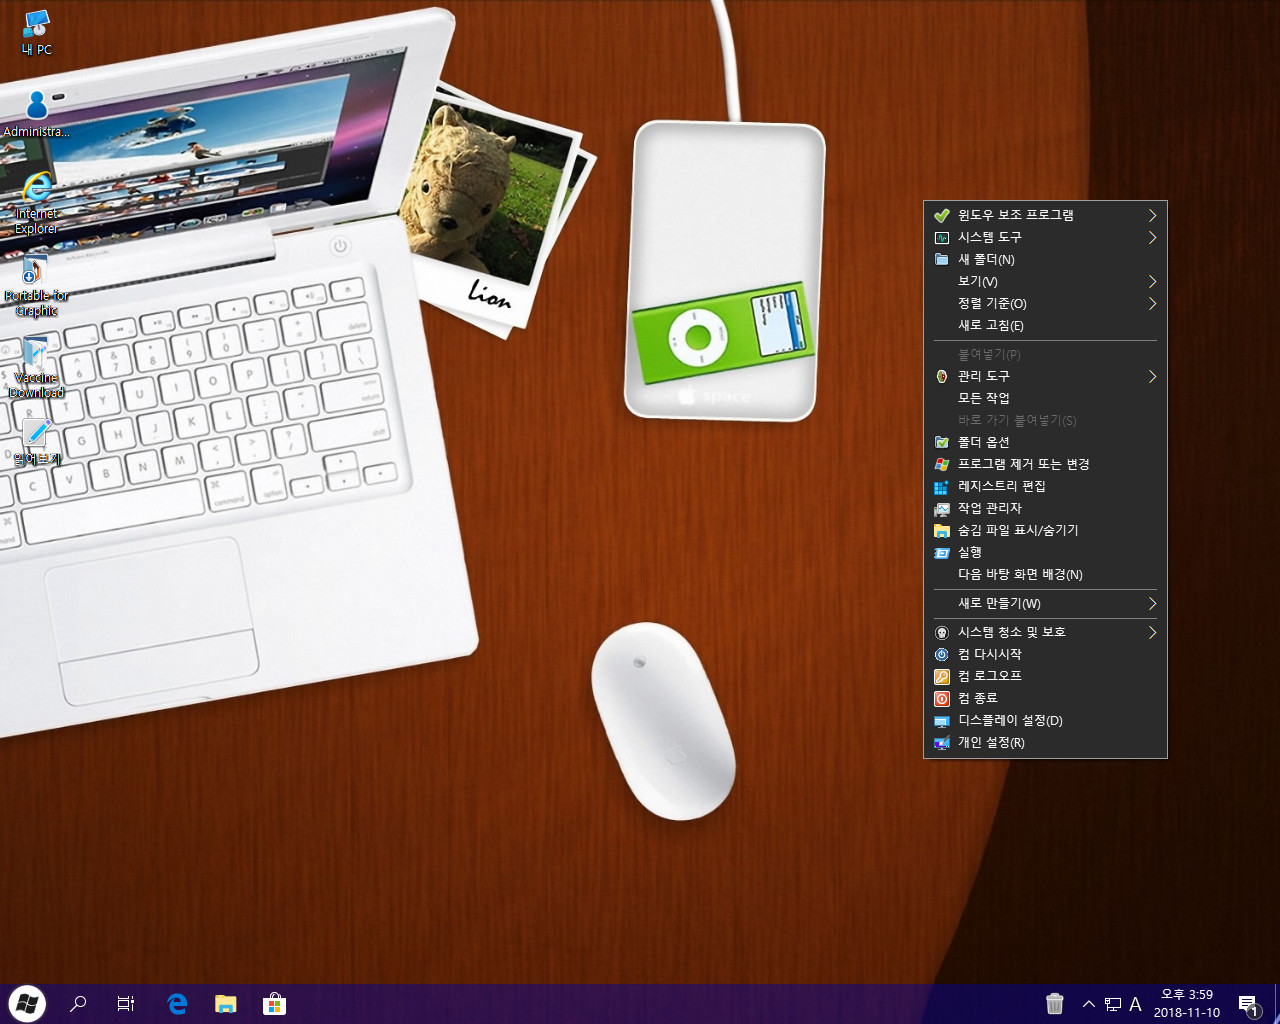This screenshot has height=1024, width=1280.
Task: Open the Recycle Bin tray icon
Action: click(1054, 1004)
